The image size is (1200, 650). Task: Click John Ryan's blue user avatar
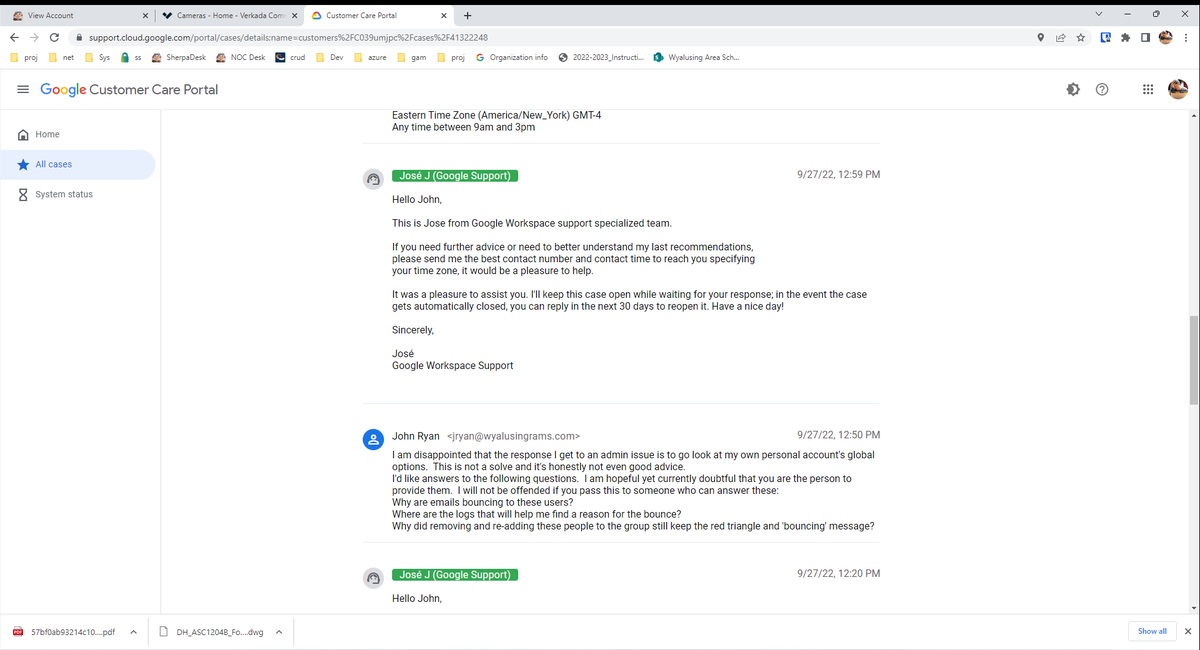pyautogui.click(x=372, y=440)
